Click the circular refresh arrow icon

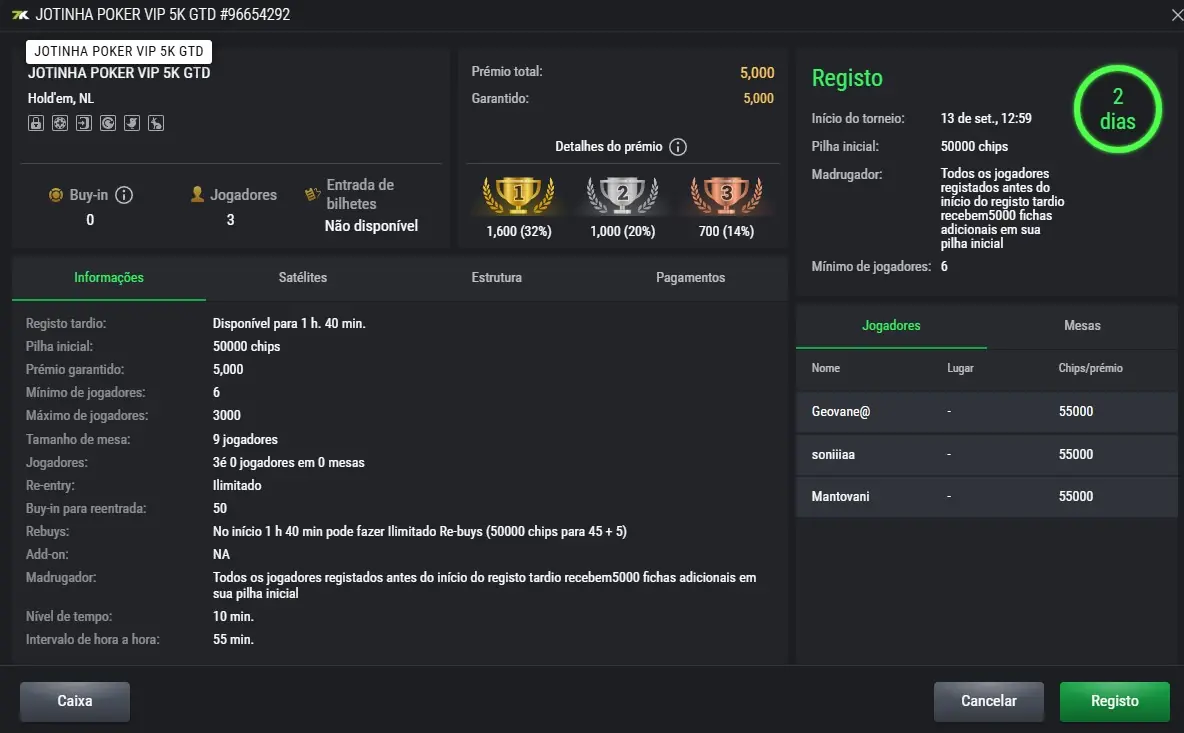(108, 123)
